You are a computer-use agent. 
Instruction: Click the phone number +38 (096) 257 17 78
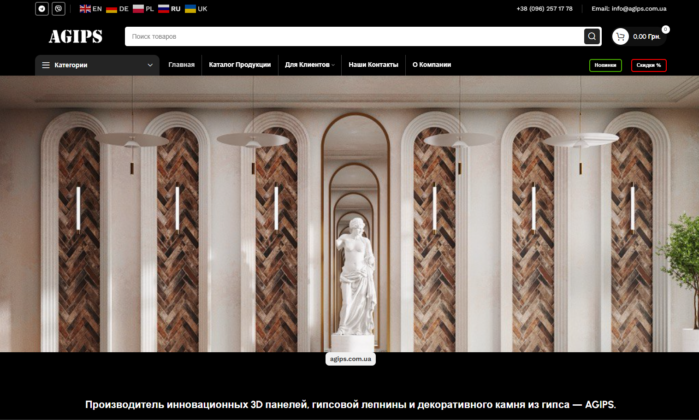(x=544, y=9)
